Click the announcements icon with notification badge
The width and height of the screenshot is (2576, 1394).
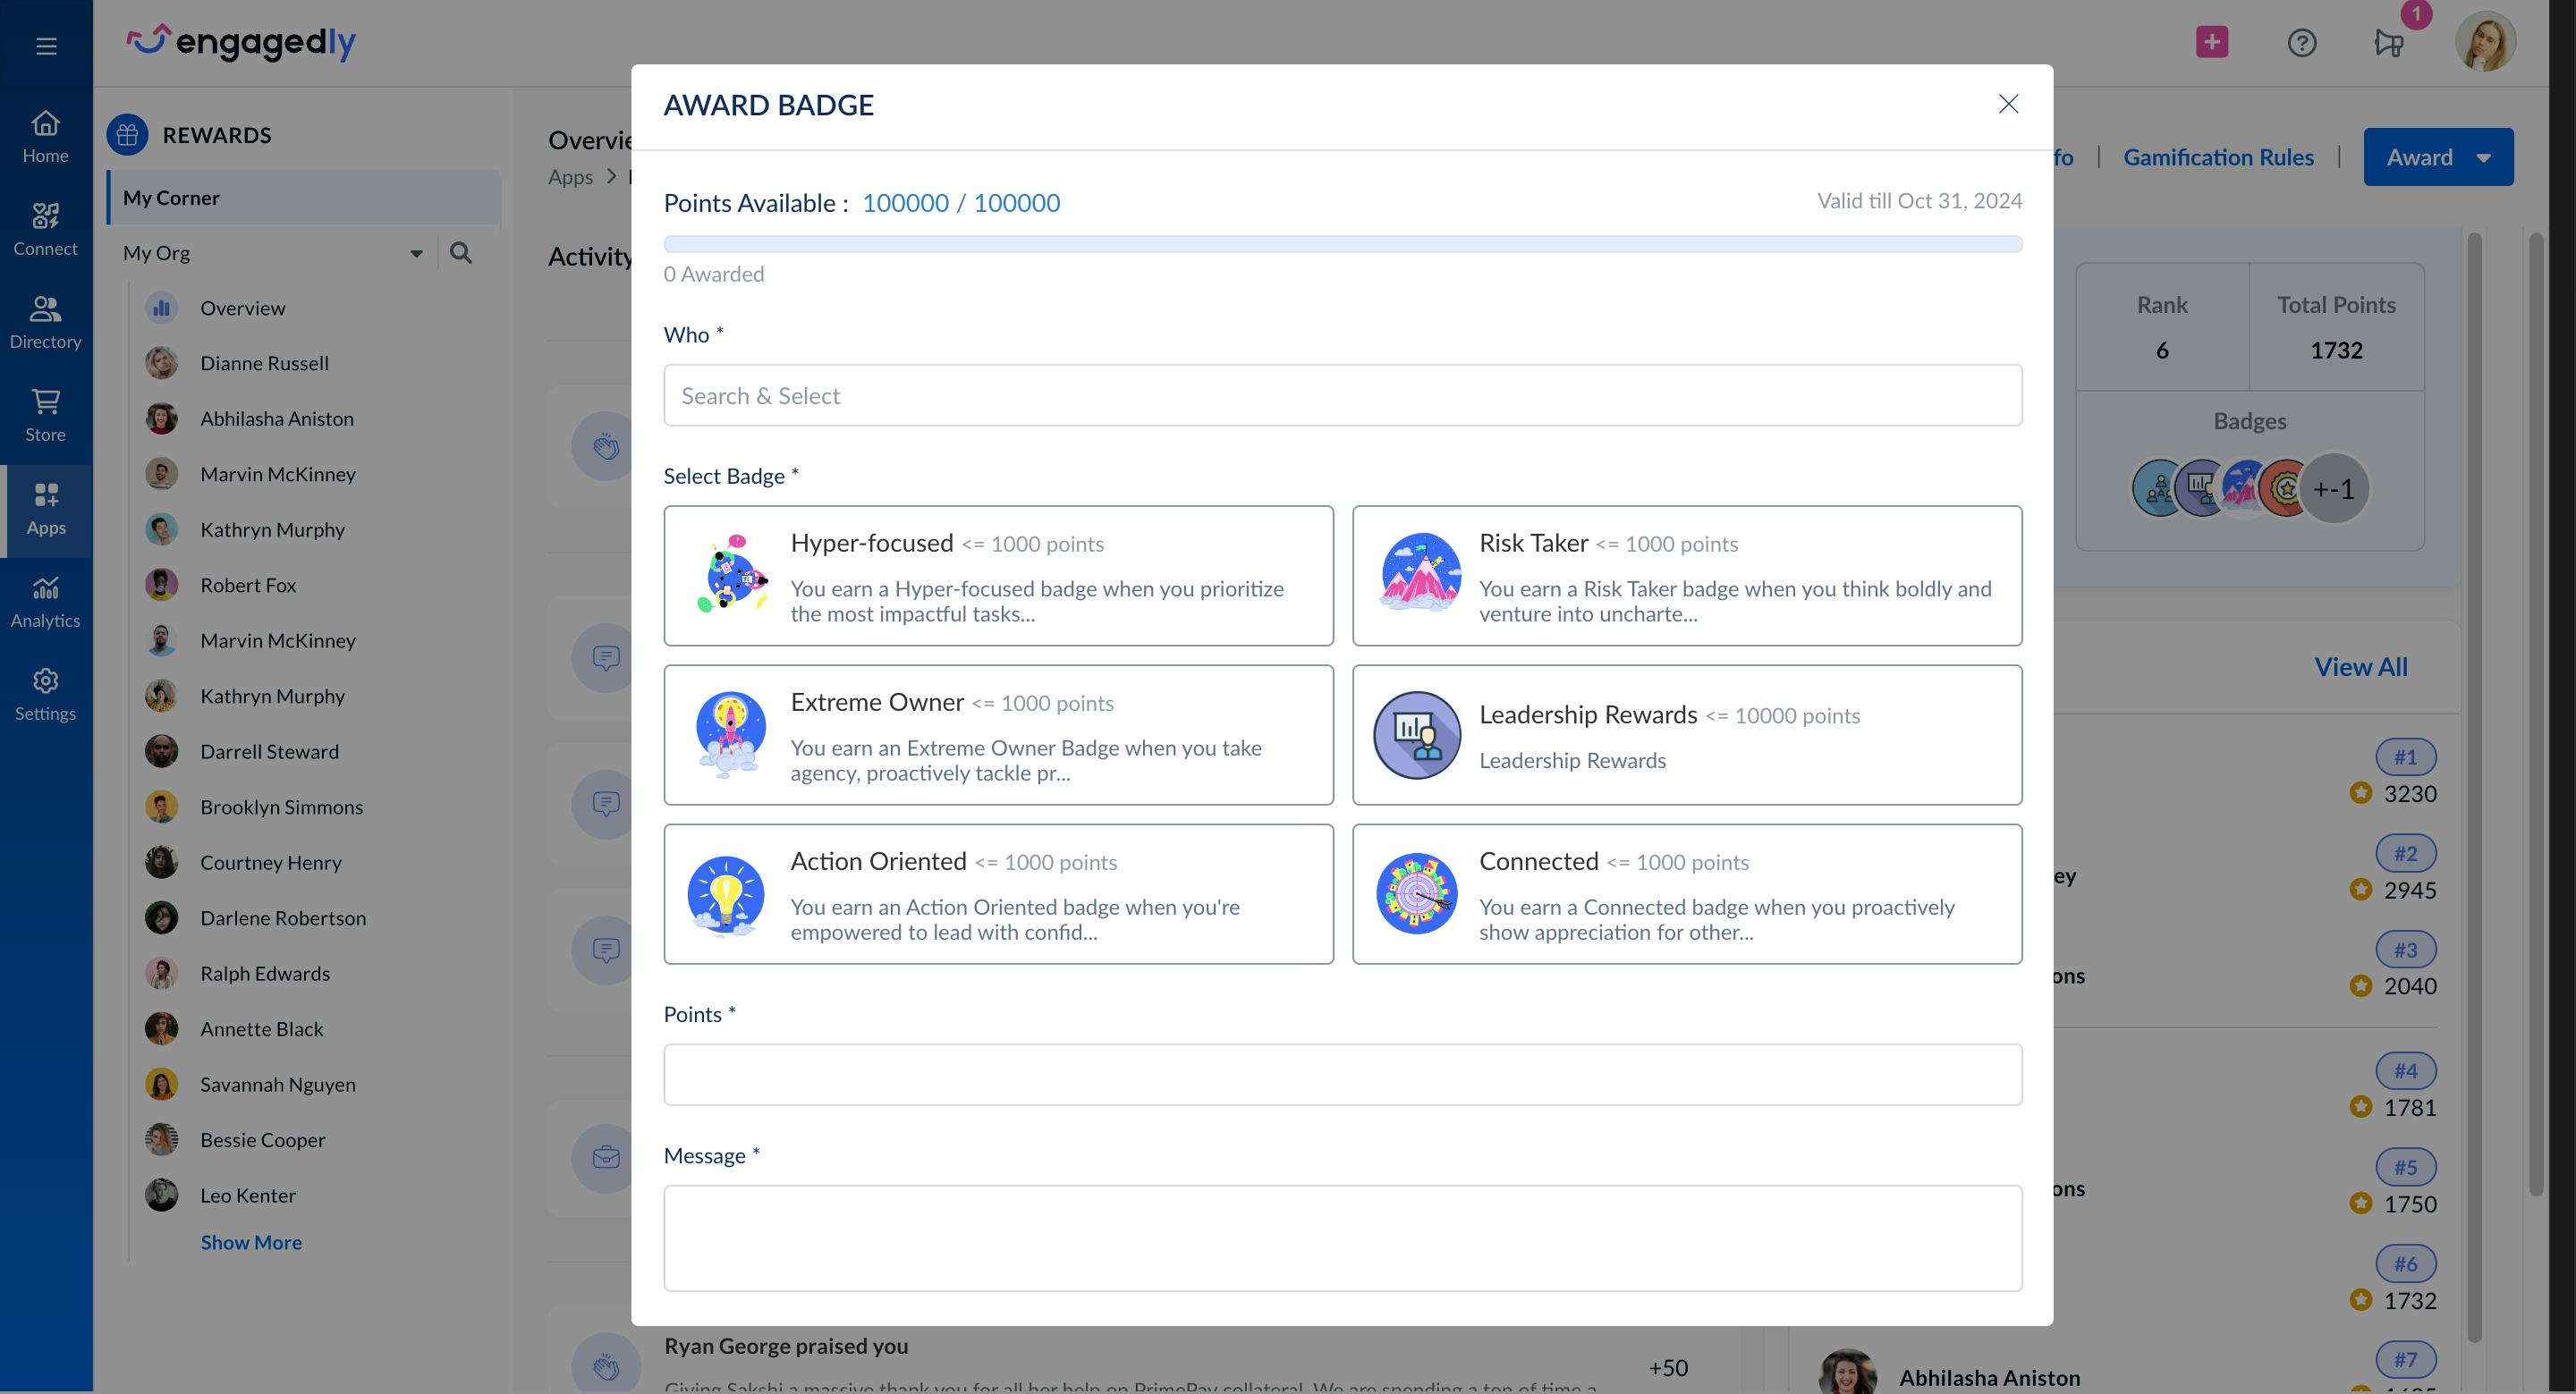(x=2390, y=44)
